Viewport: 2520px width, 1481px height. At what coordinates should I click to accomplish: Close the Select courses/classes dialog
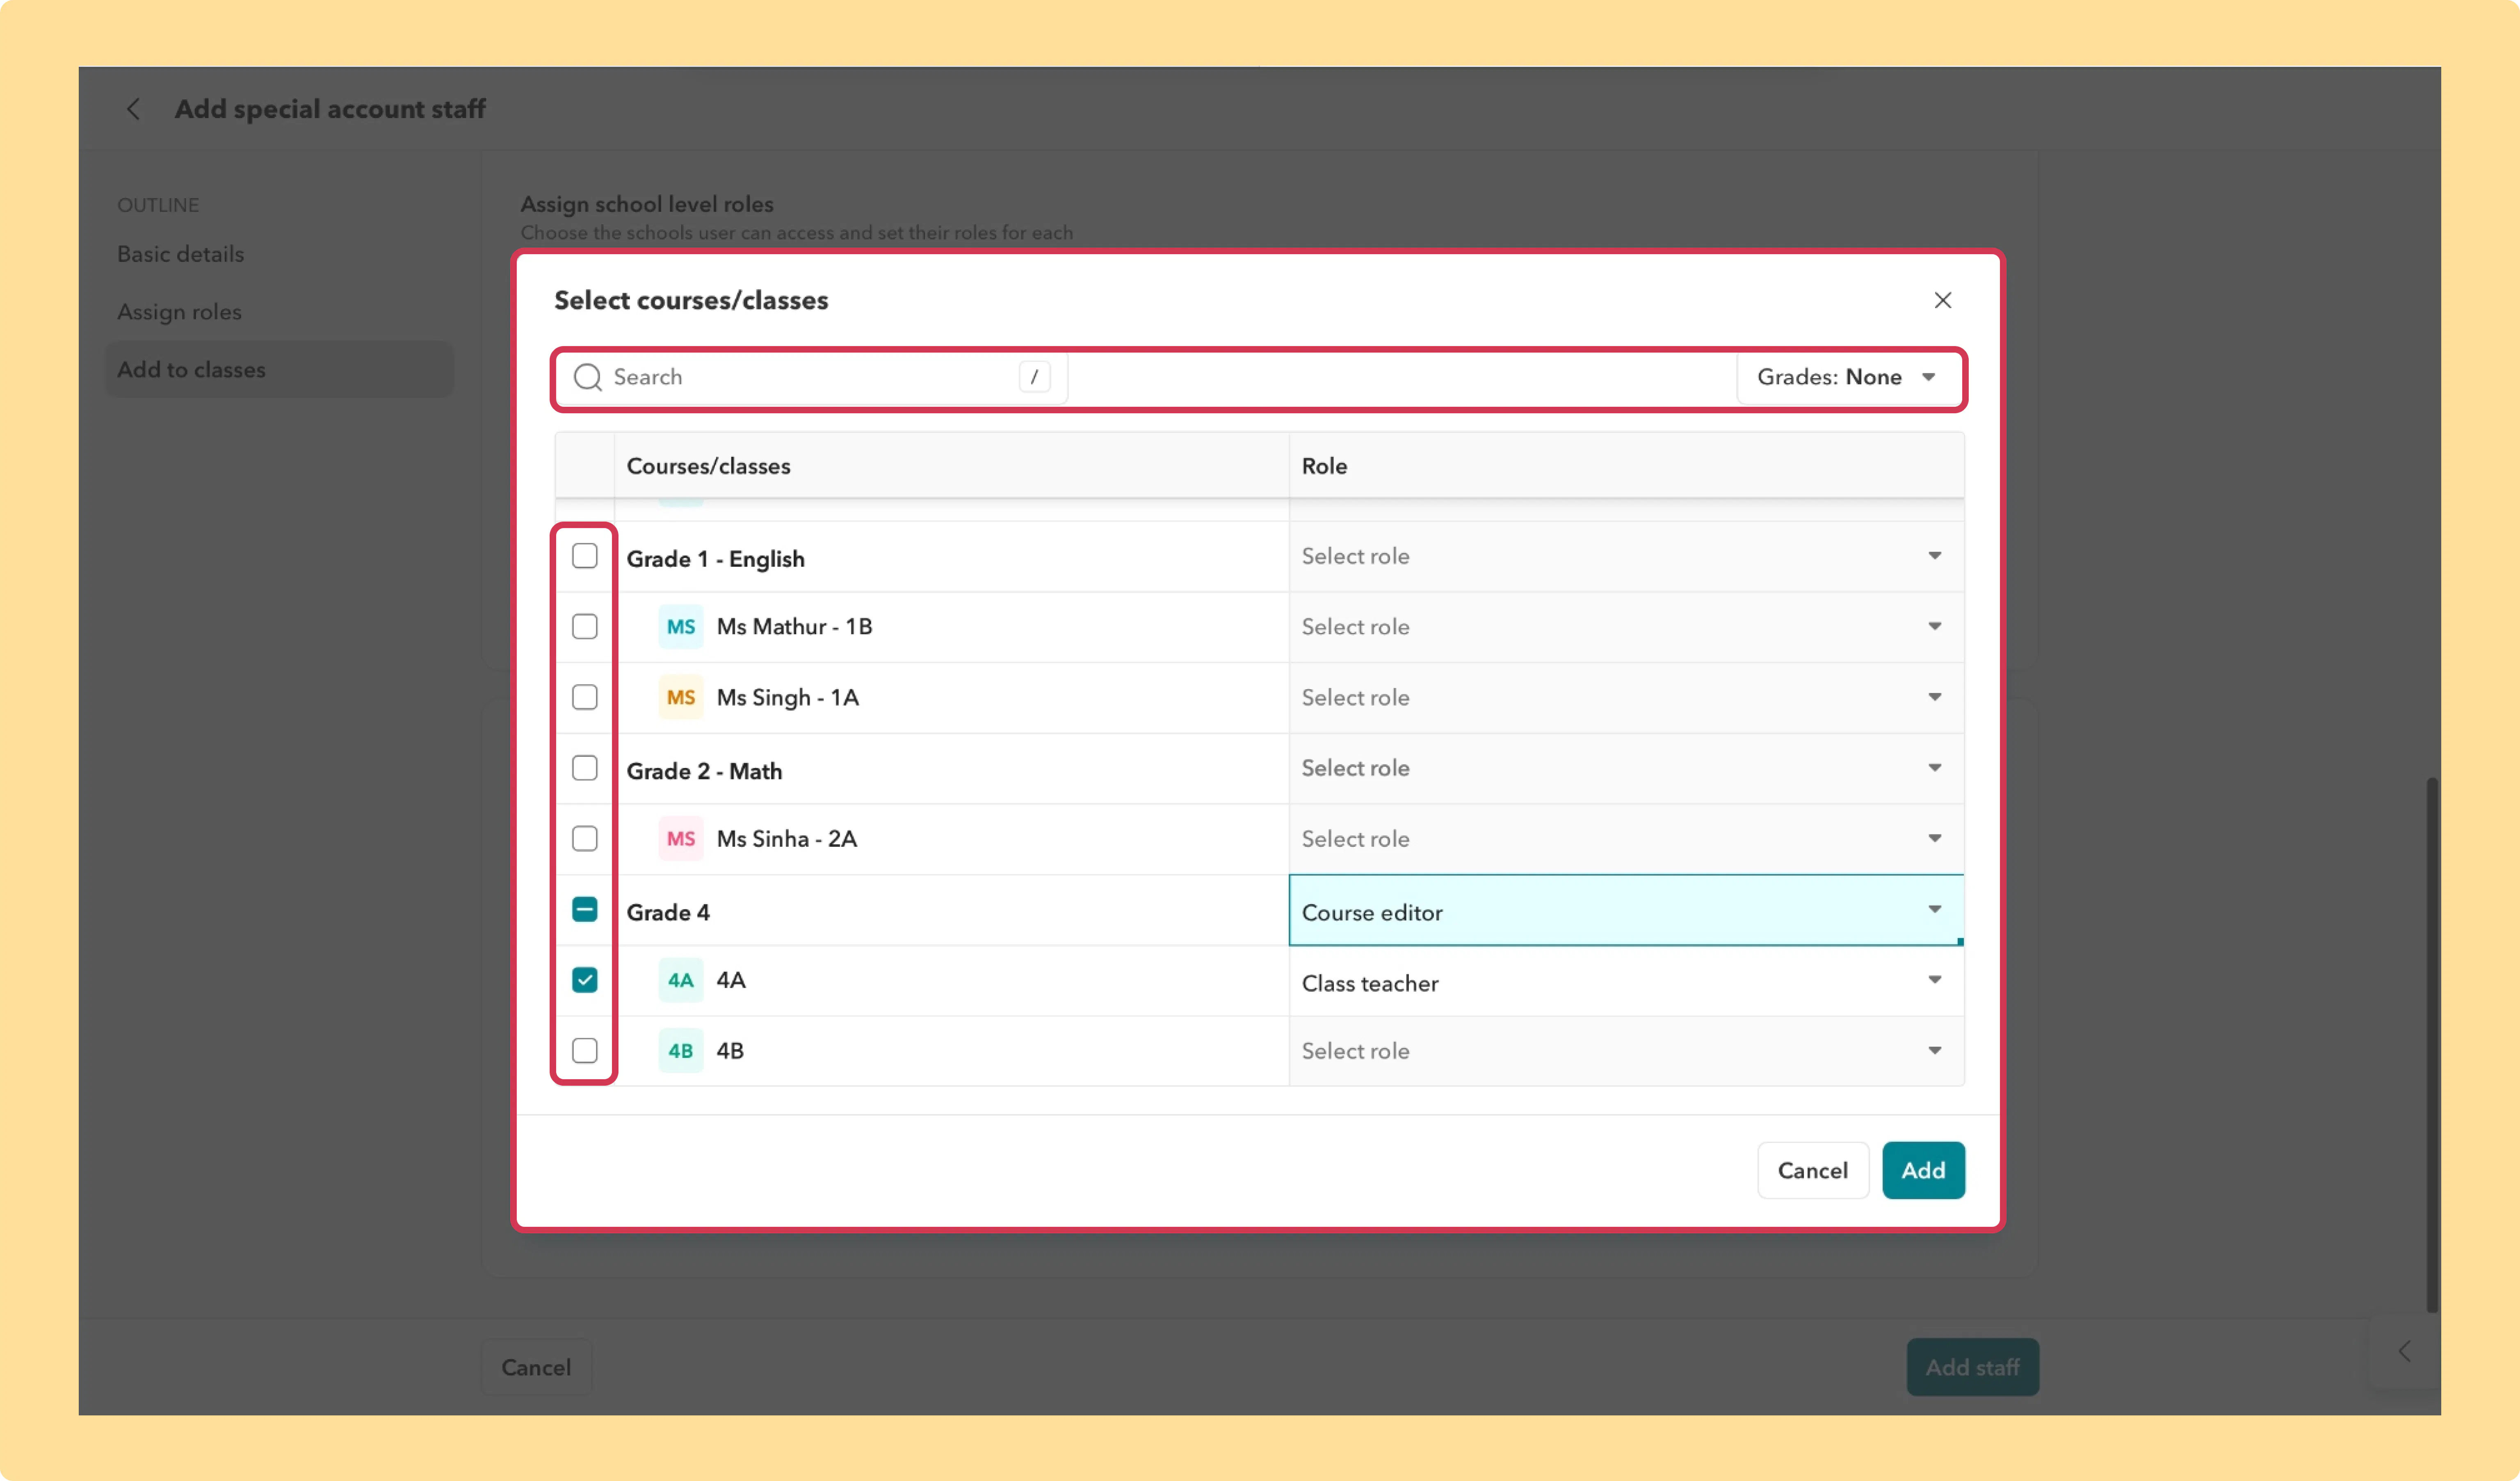[x=1942, y=300]
